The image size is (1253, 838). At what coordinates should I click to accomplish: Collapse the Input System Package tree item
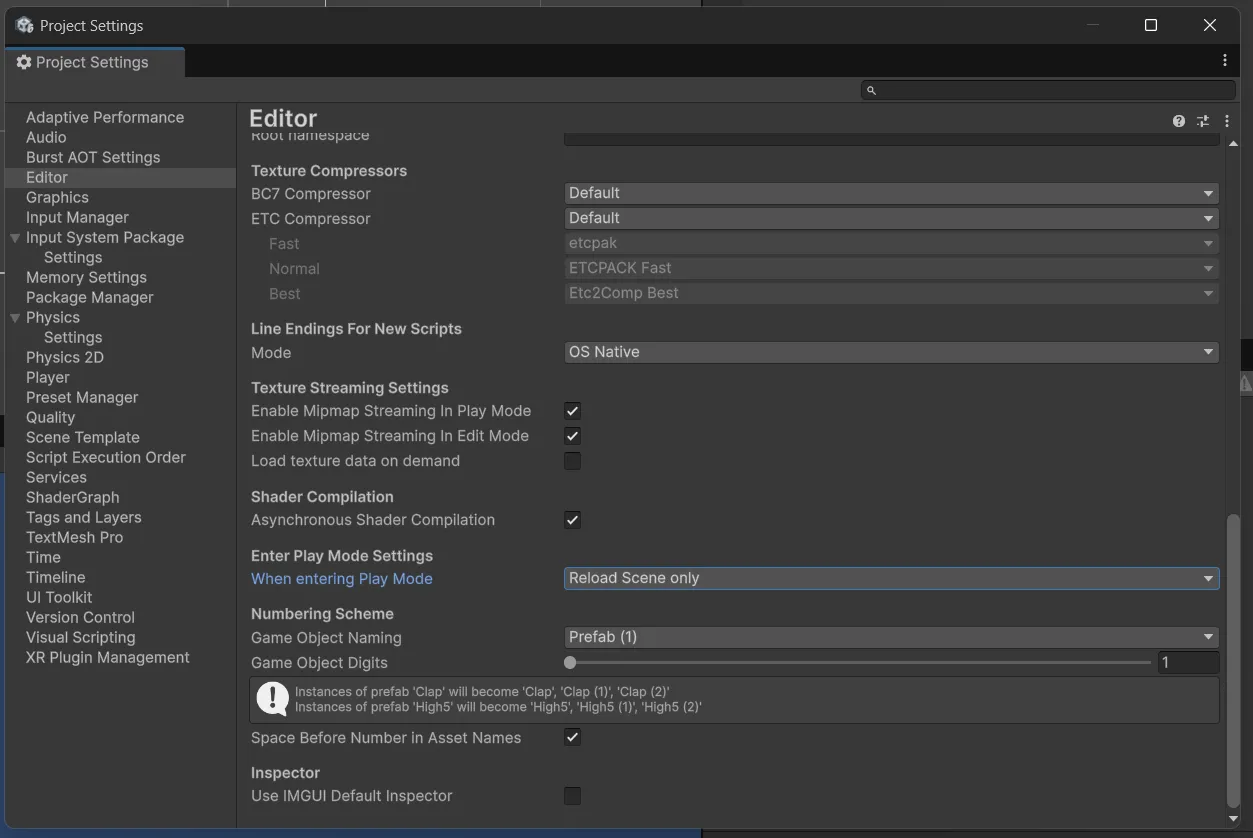tap(15, 238)
